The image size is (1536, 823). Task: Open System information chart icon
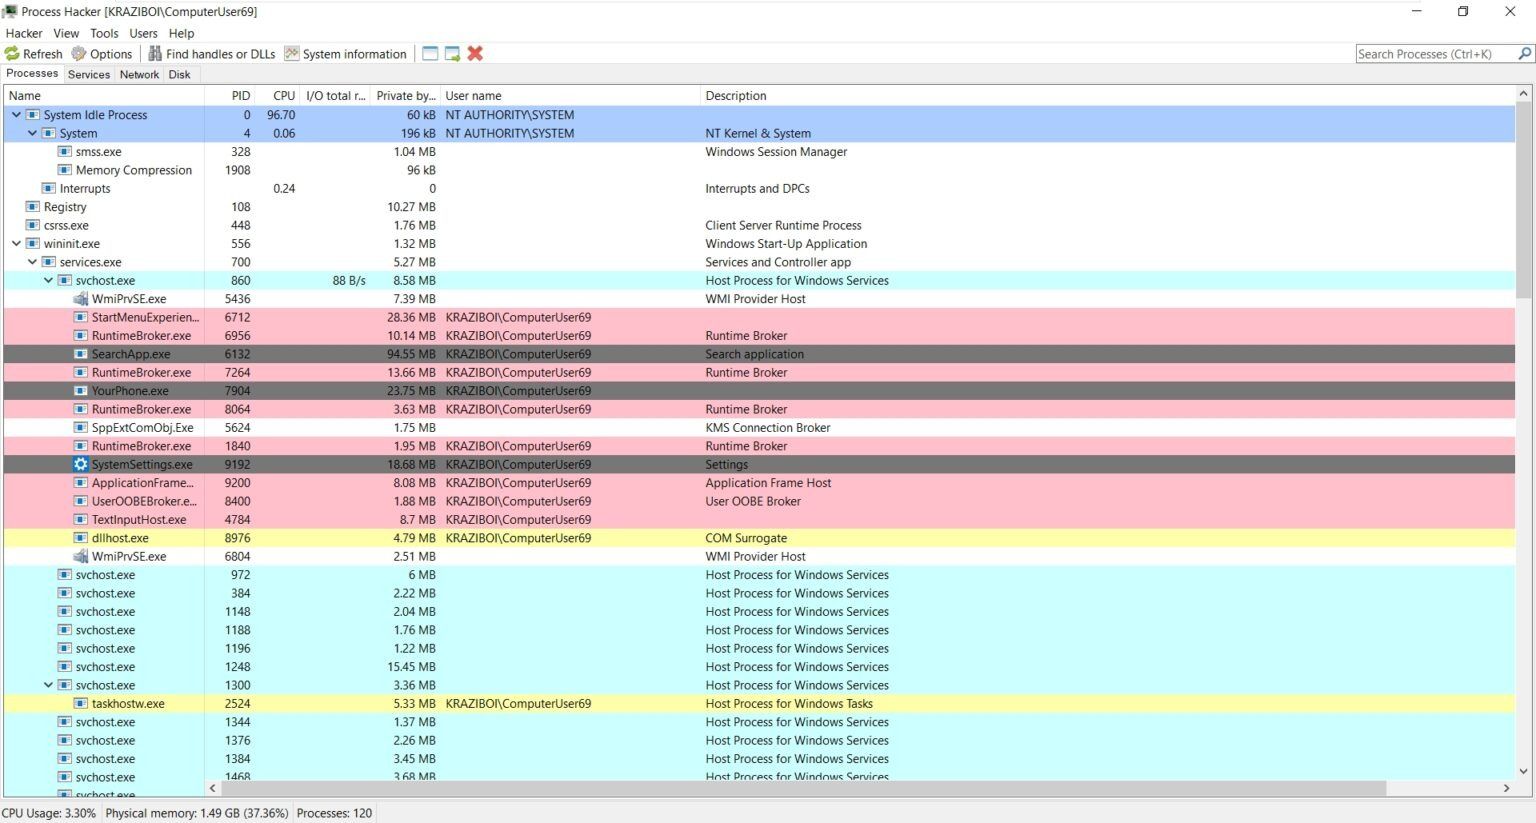click(x=292, y=54)
